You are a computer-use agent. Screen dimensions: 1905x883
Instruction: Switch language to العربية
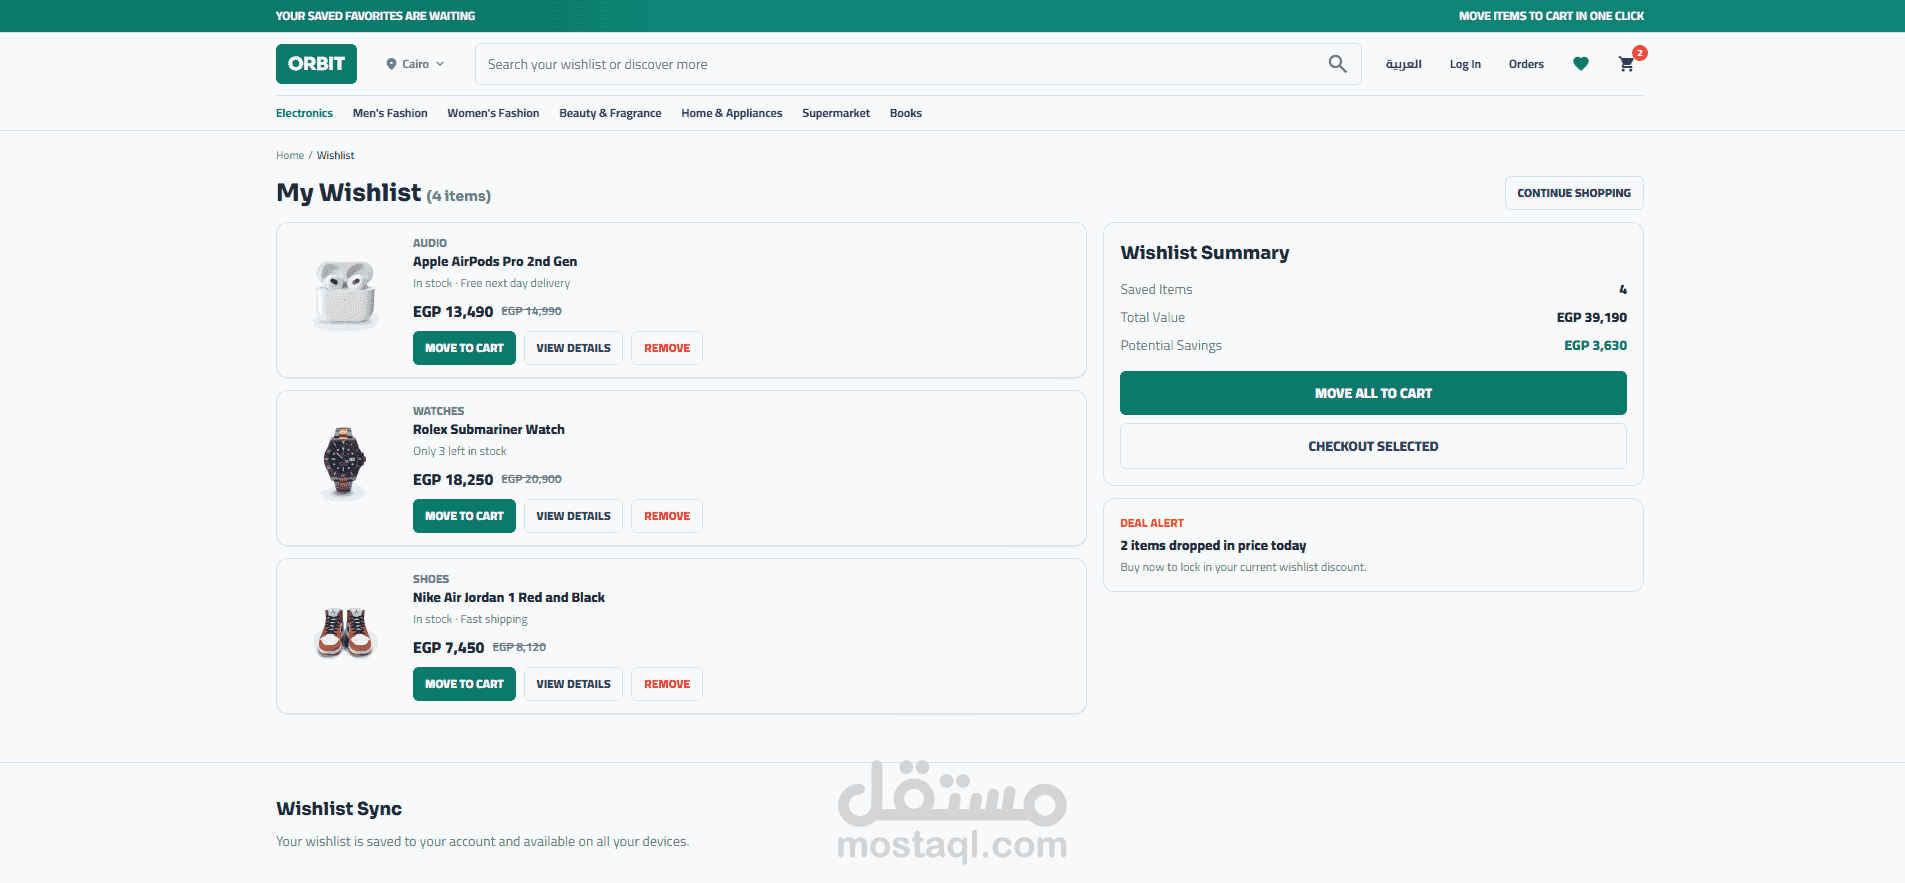click(1403, 64)
